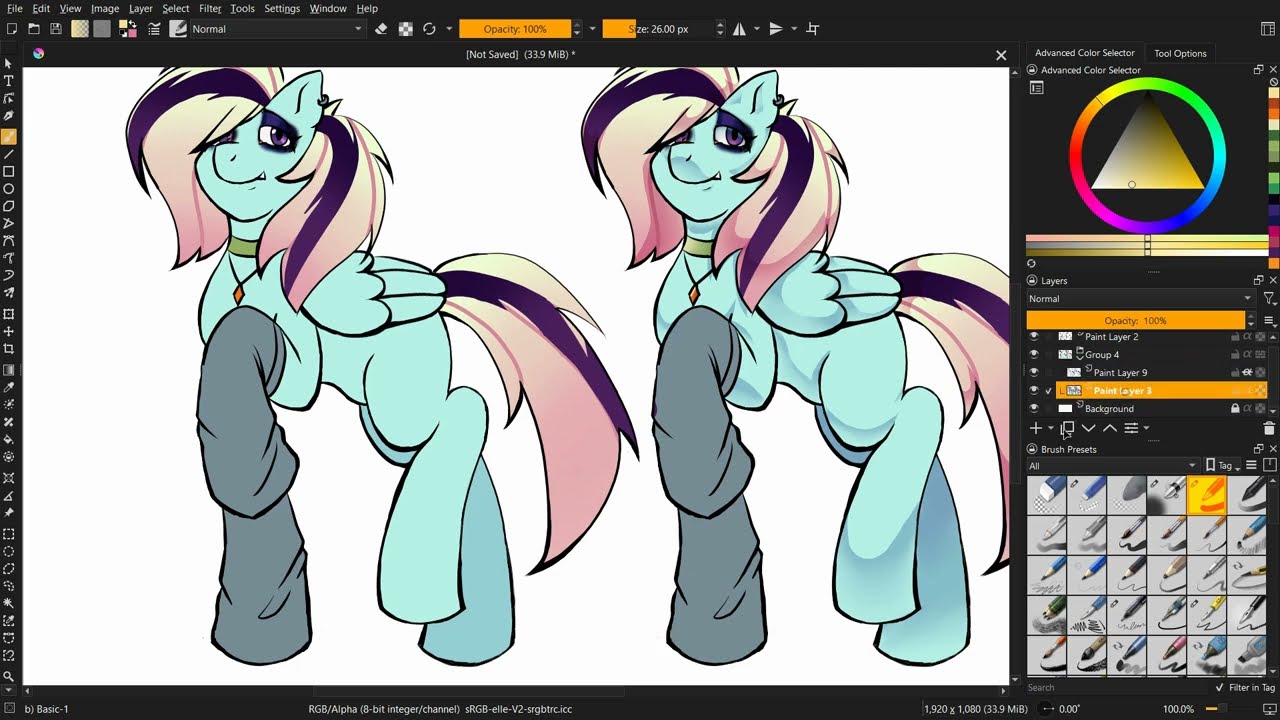This screenshot has width=1280, height=720.
Task: Hide the Background layer visibility eye
Action: coord(1034,409)
